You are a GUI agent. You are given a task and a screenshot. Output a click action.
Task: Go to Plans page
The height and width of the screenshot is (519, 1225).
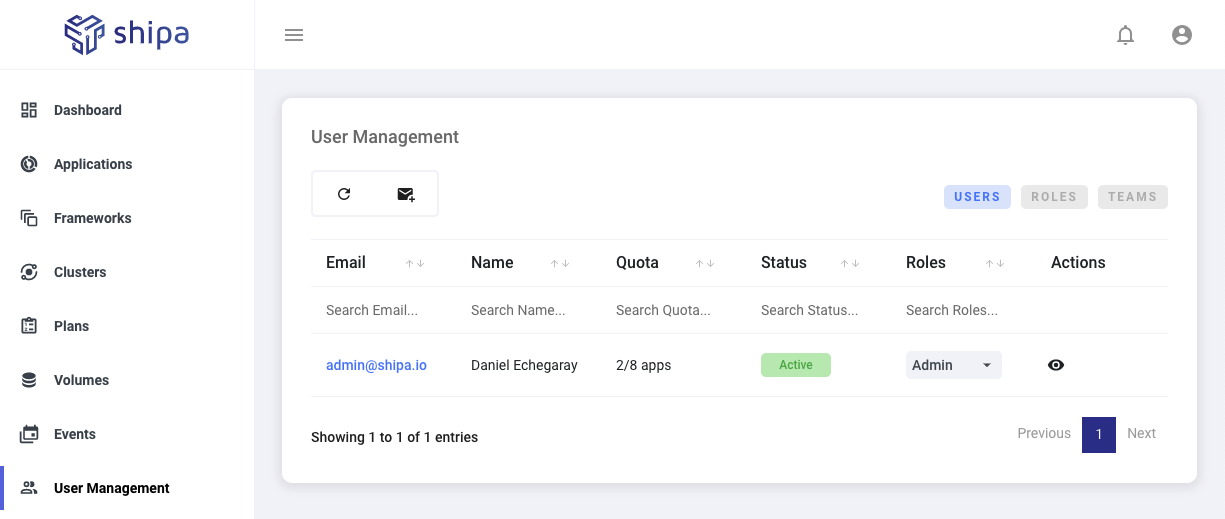[x=71, y=326]
